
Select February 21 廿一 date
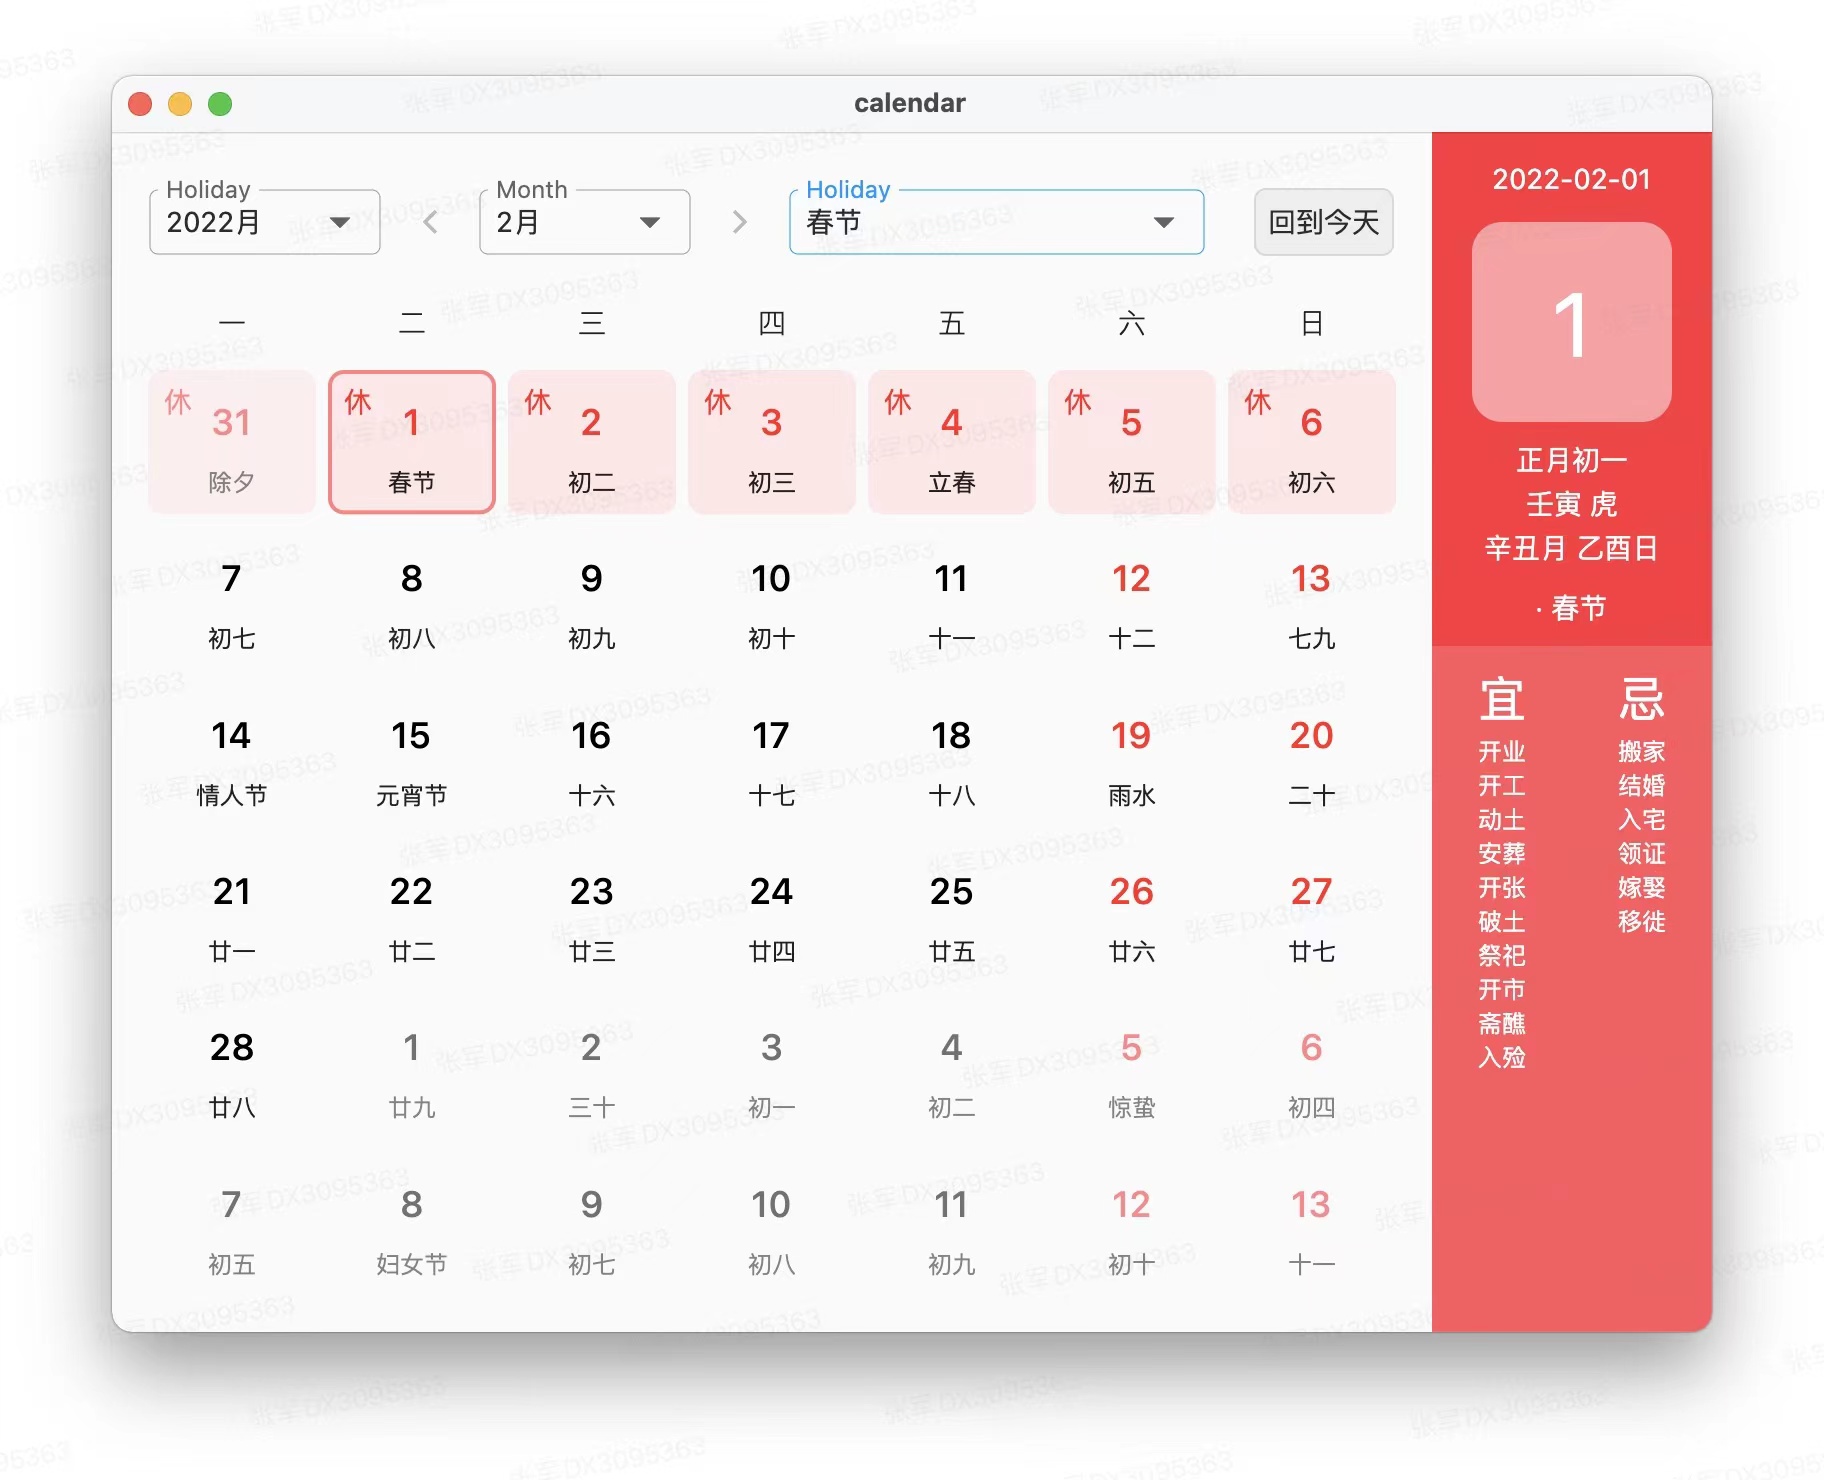pyautogui.click(x=232, y=918)
